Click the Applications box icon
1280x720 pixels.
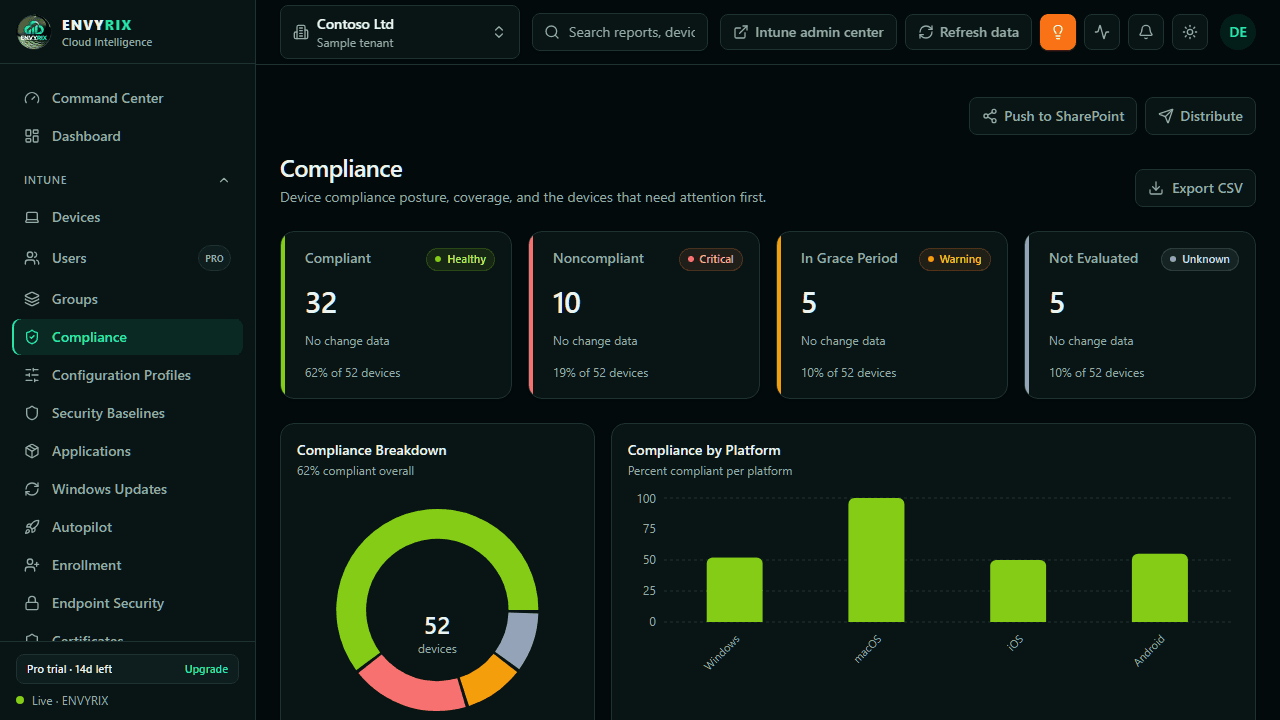pyautogui.click(x=32, y=451)
